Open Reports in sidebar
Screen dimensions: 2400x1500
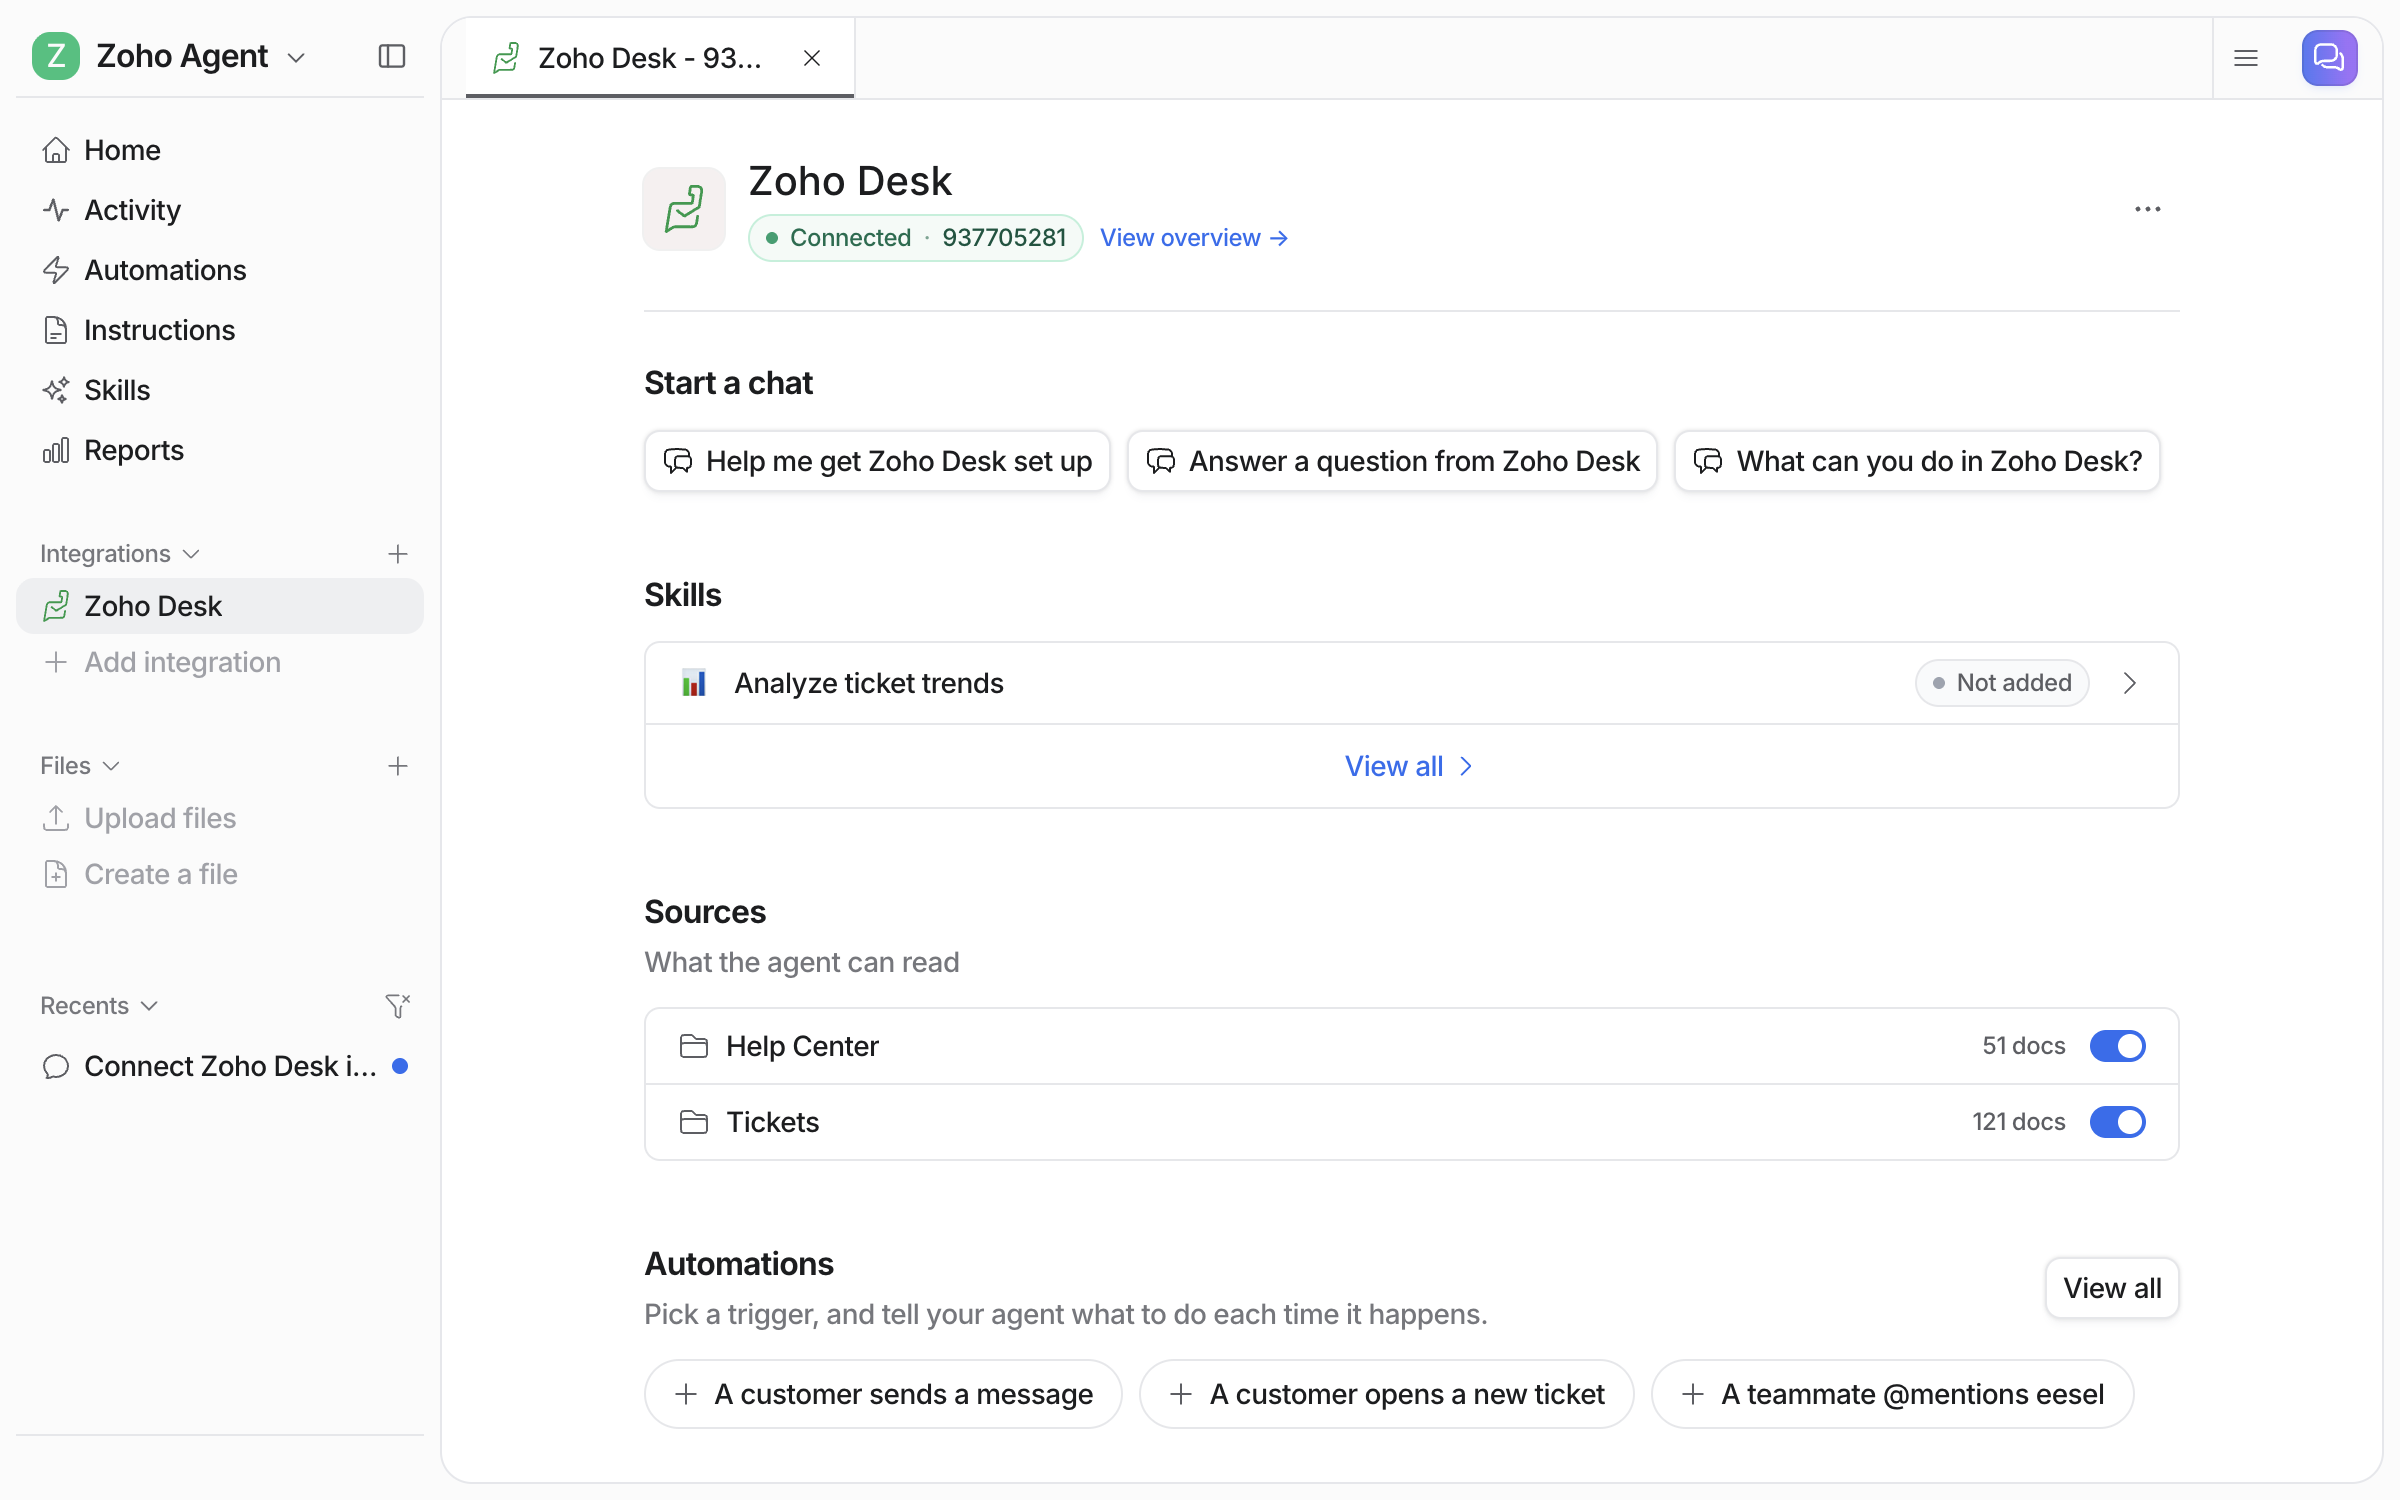[x=220, y=450]
